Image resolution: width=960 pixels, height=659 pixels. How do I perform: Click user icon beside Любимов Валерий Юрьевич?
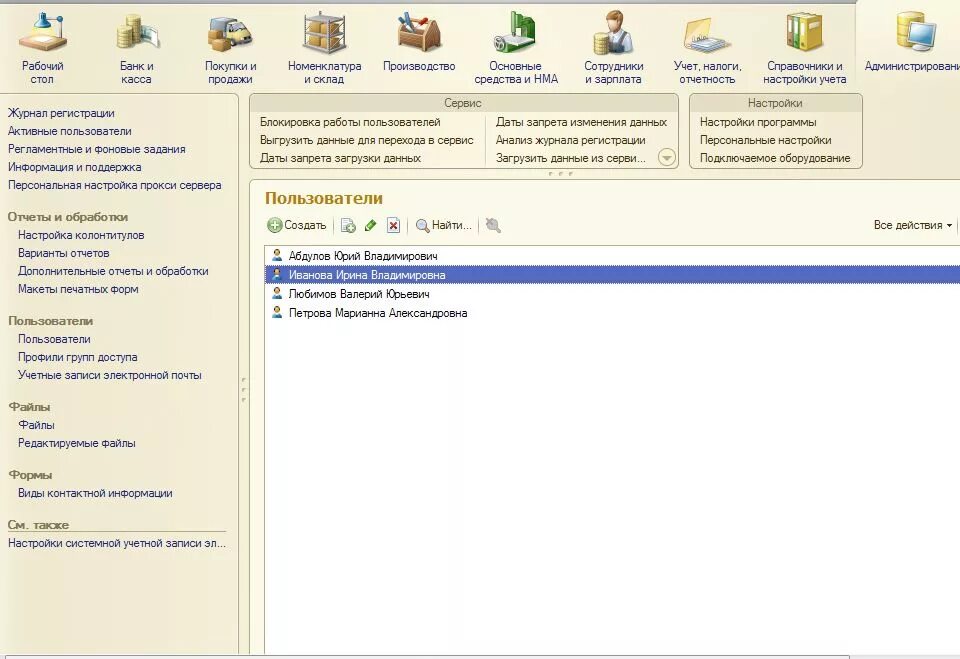[x=277, y=293]
